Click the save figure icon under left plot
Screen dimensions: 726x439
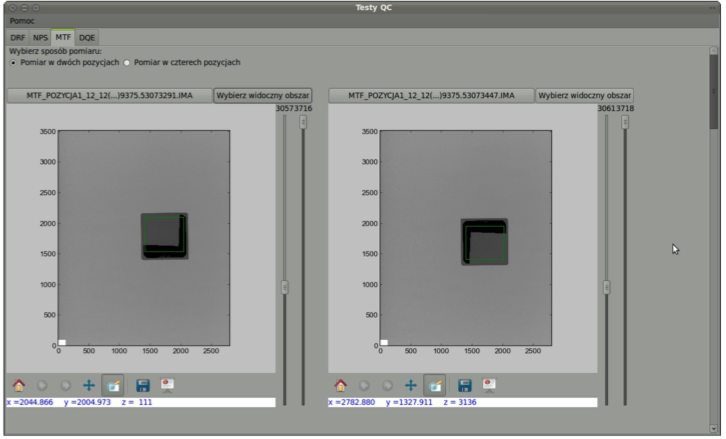[x=143, y=384]
